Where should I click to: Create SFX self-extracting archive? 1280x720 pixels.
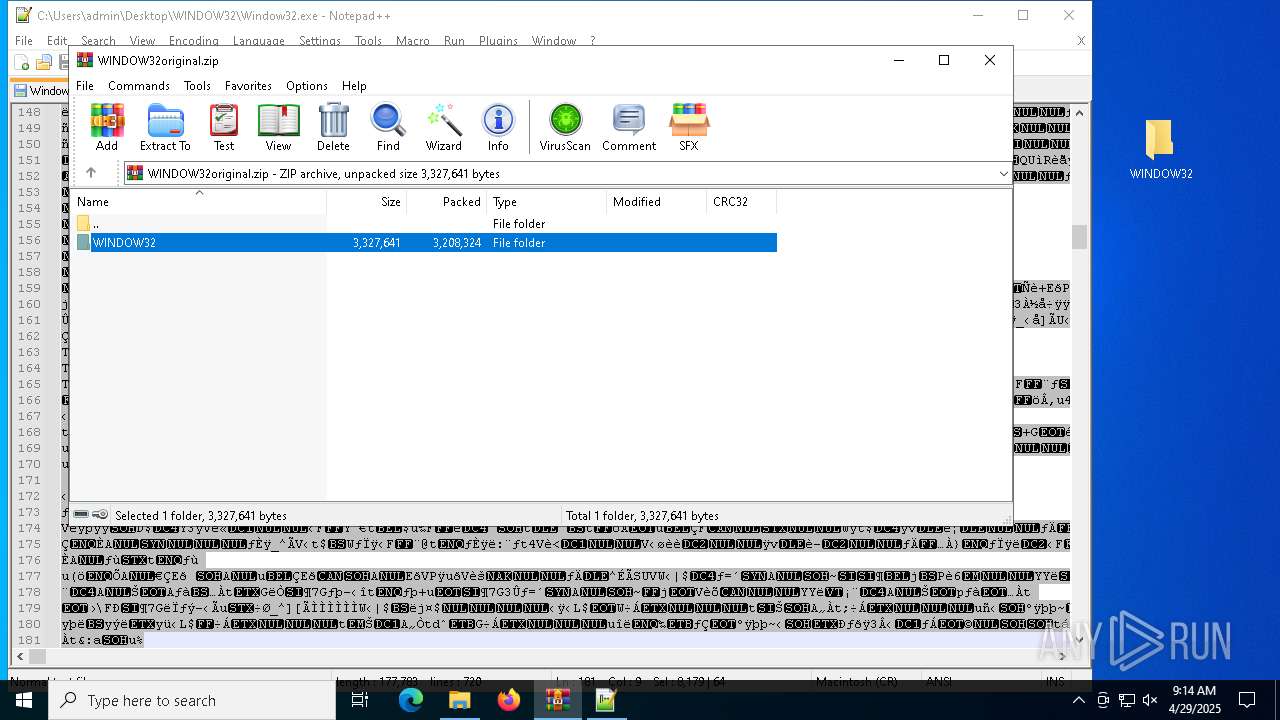(x=689, y=127)
